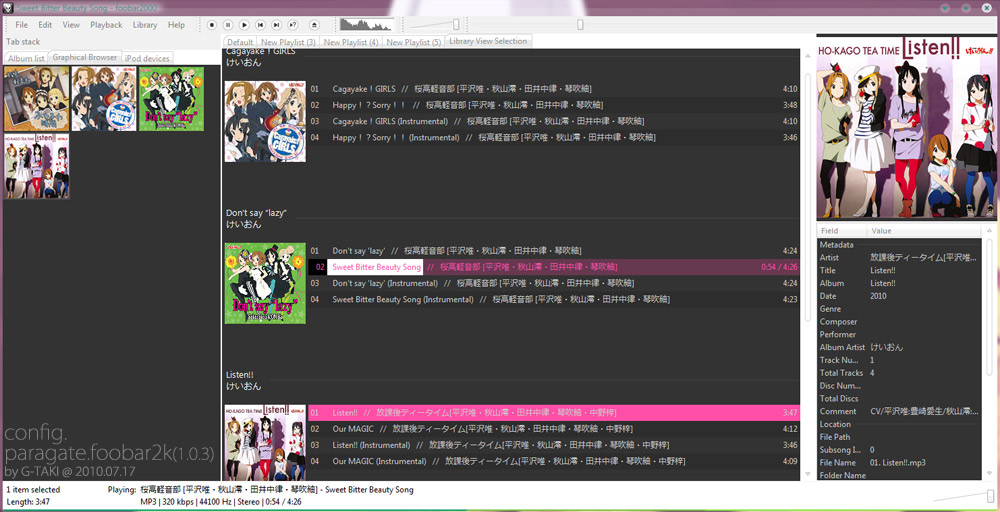Select Sweet Bitter Beauty Song (Instrumental) track
This screenshot has height=512, width=1000.
554,299
